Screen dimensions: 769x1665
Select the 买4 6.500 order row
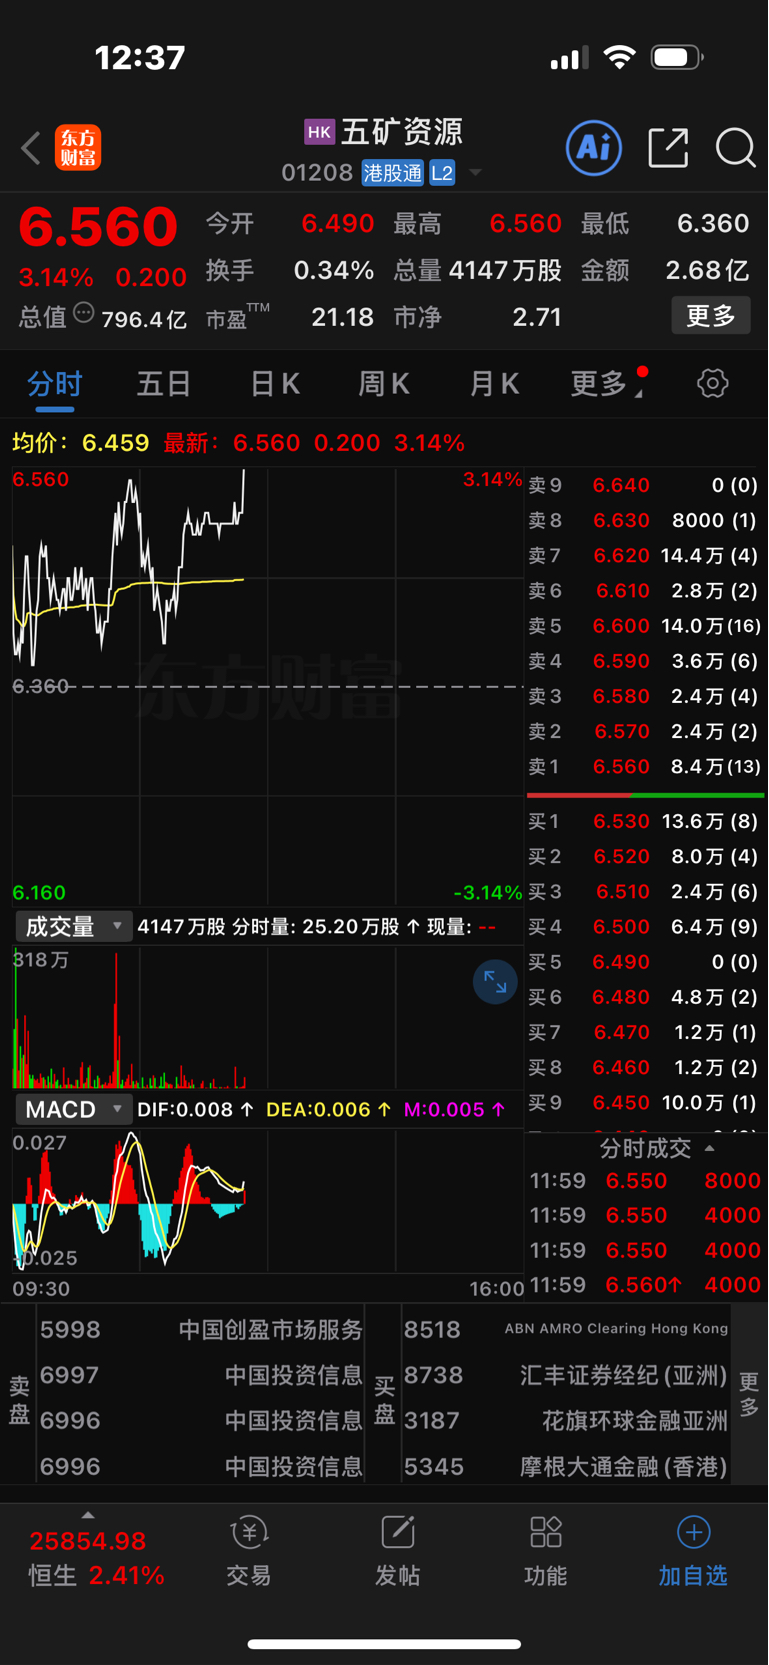click(645, 927)
